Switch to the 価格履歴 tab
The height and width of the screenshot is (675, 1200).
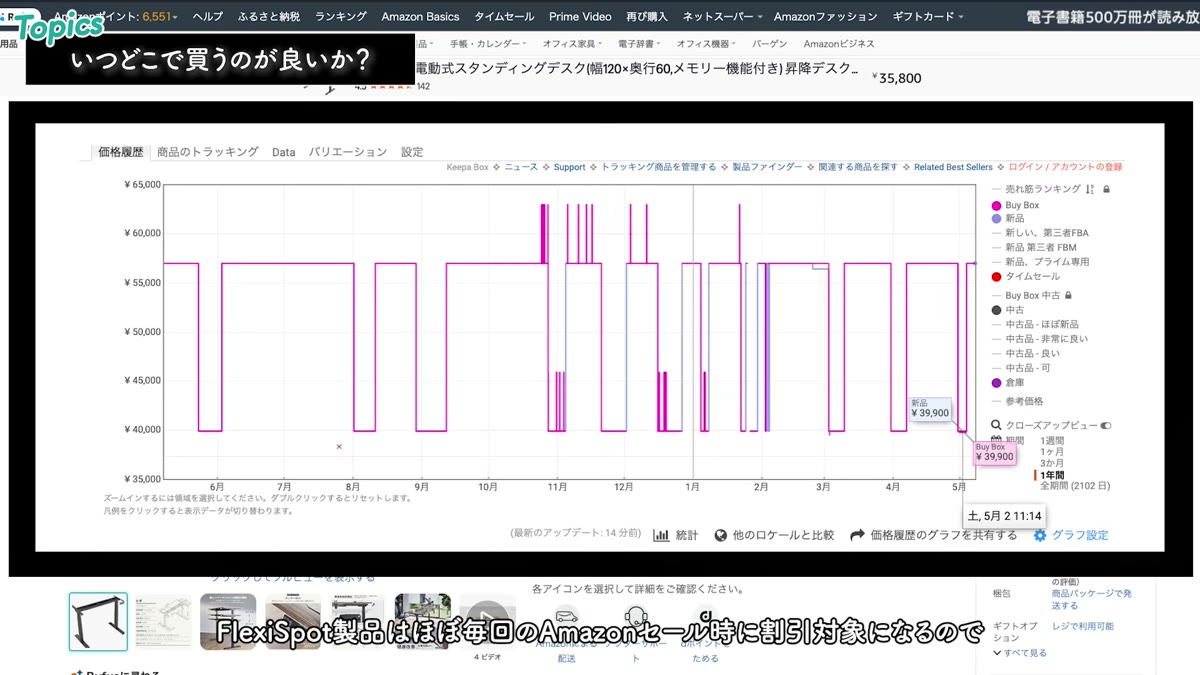(120, 152)
